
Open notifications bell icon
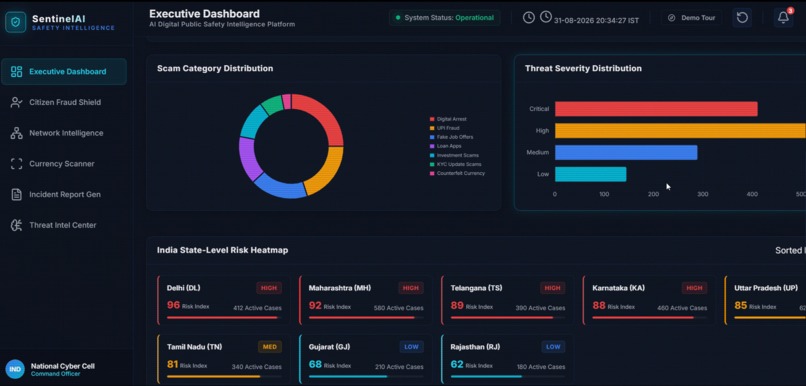click(x=783, y=17)
